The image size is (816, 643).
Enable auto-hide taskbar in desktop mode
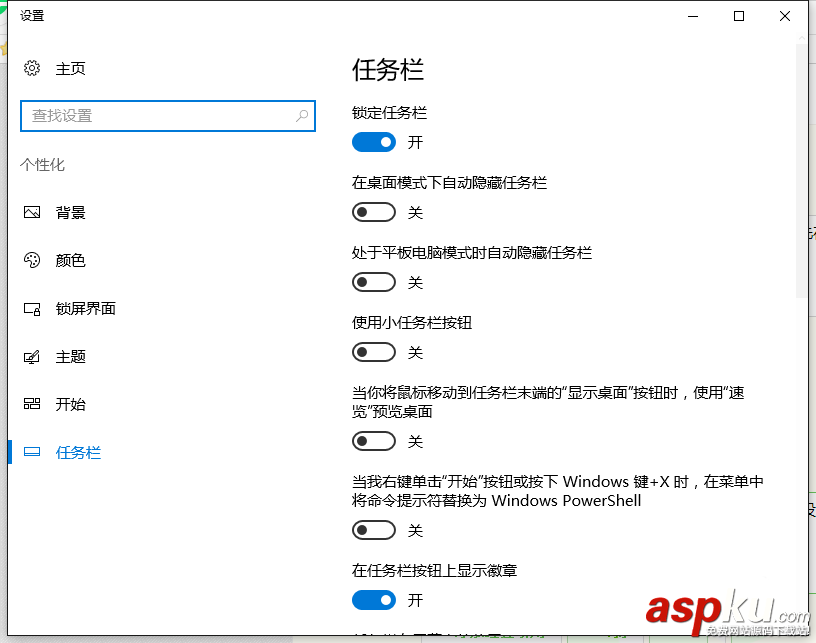(374, 212)
